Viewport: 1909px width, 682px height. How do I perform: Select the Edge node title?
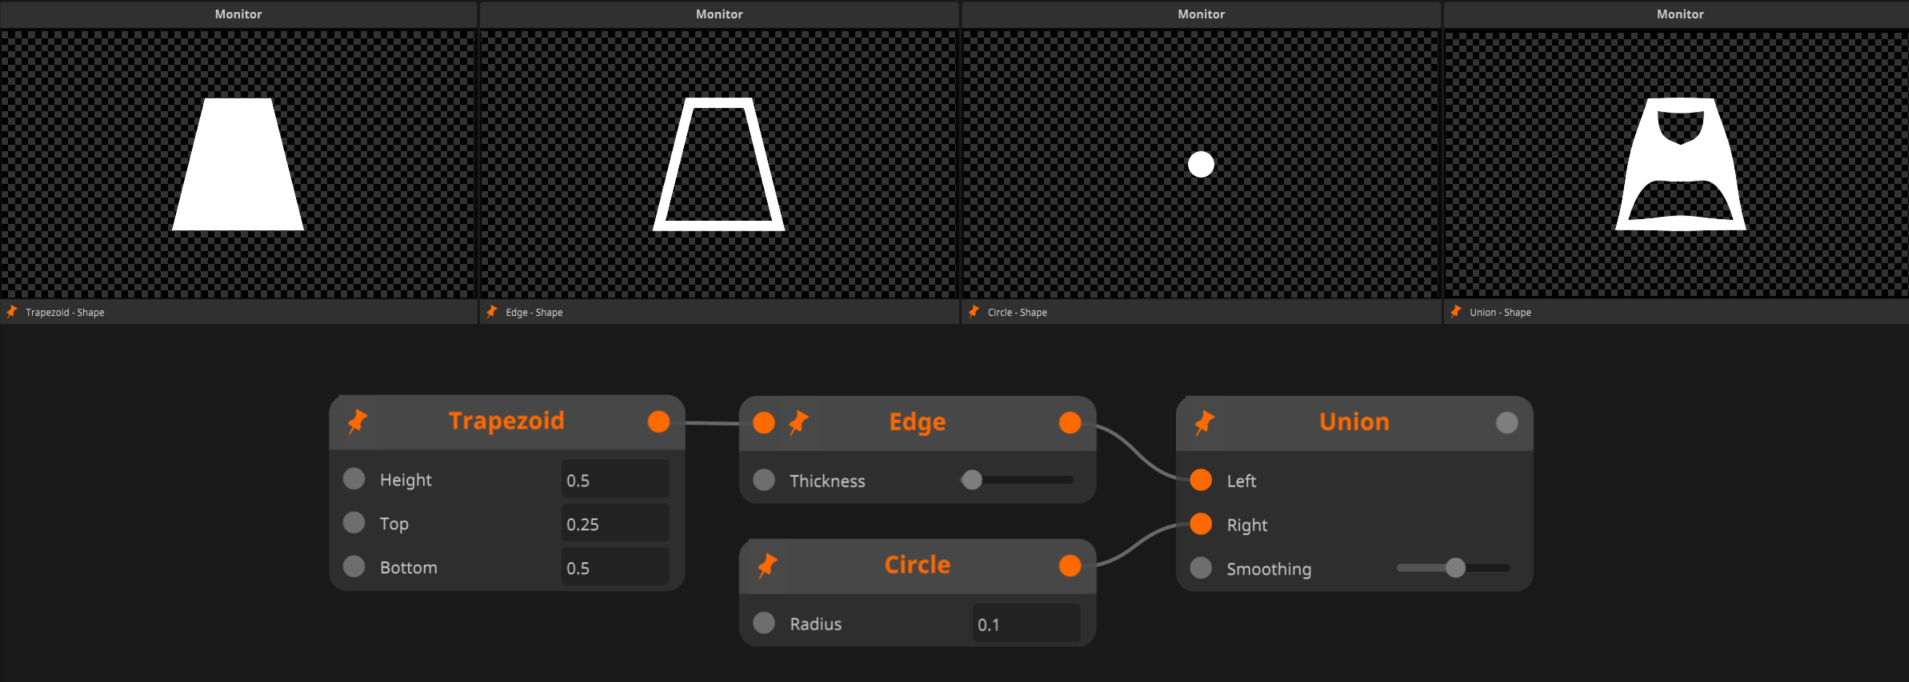point(917,422)
